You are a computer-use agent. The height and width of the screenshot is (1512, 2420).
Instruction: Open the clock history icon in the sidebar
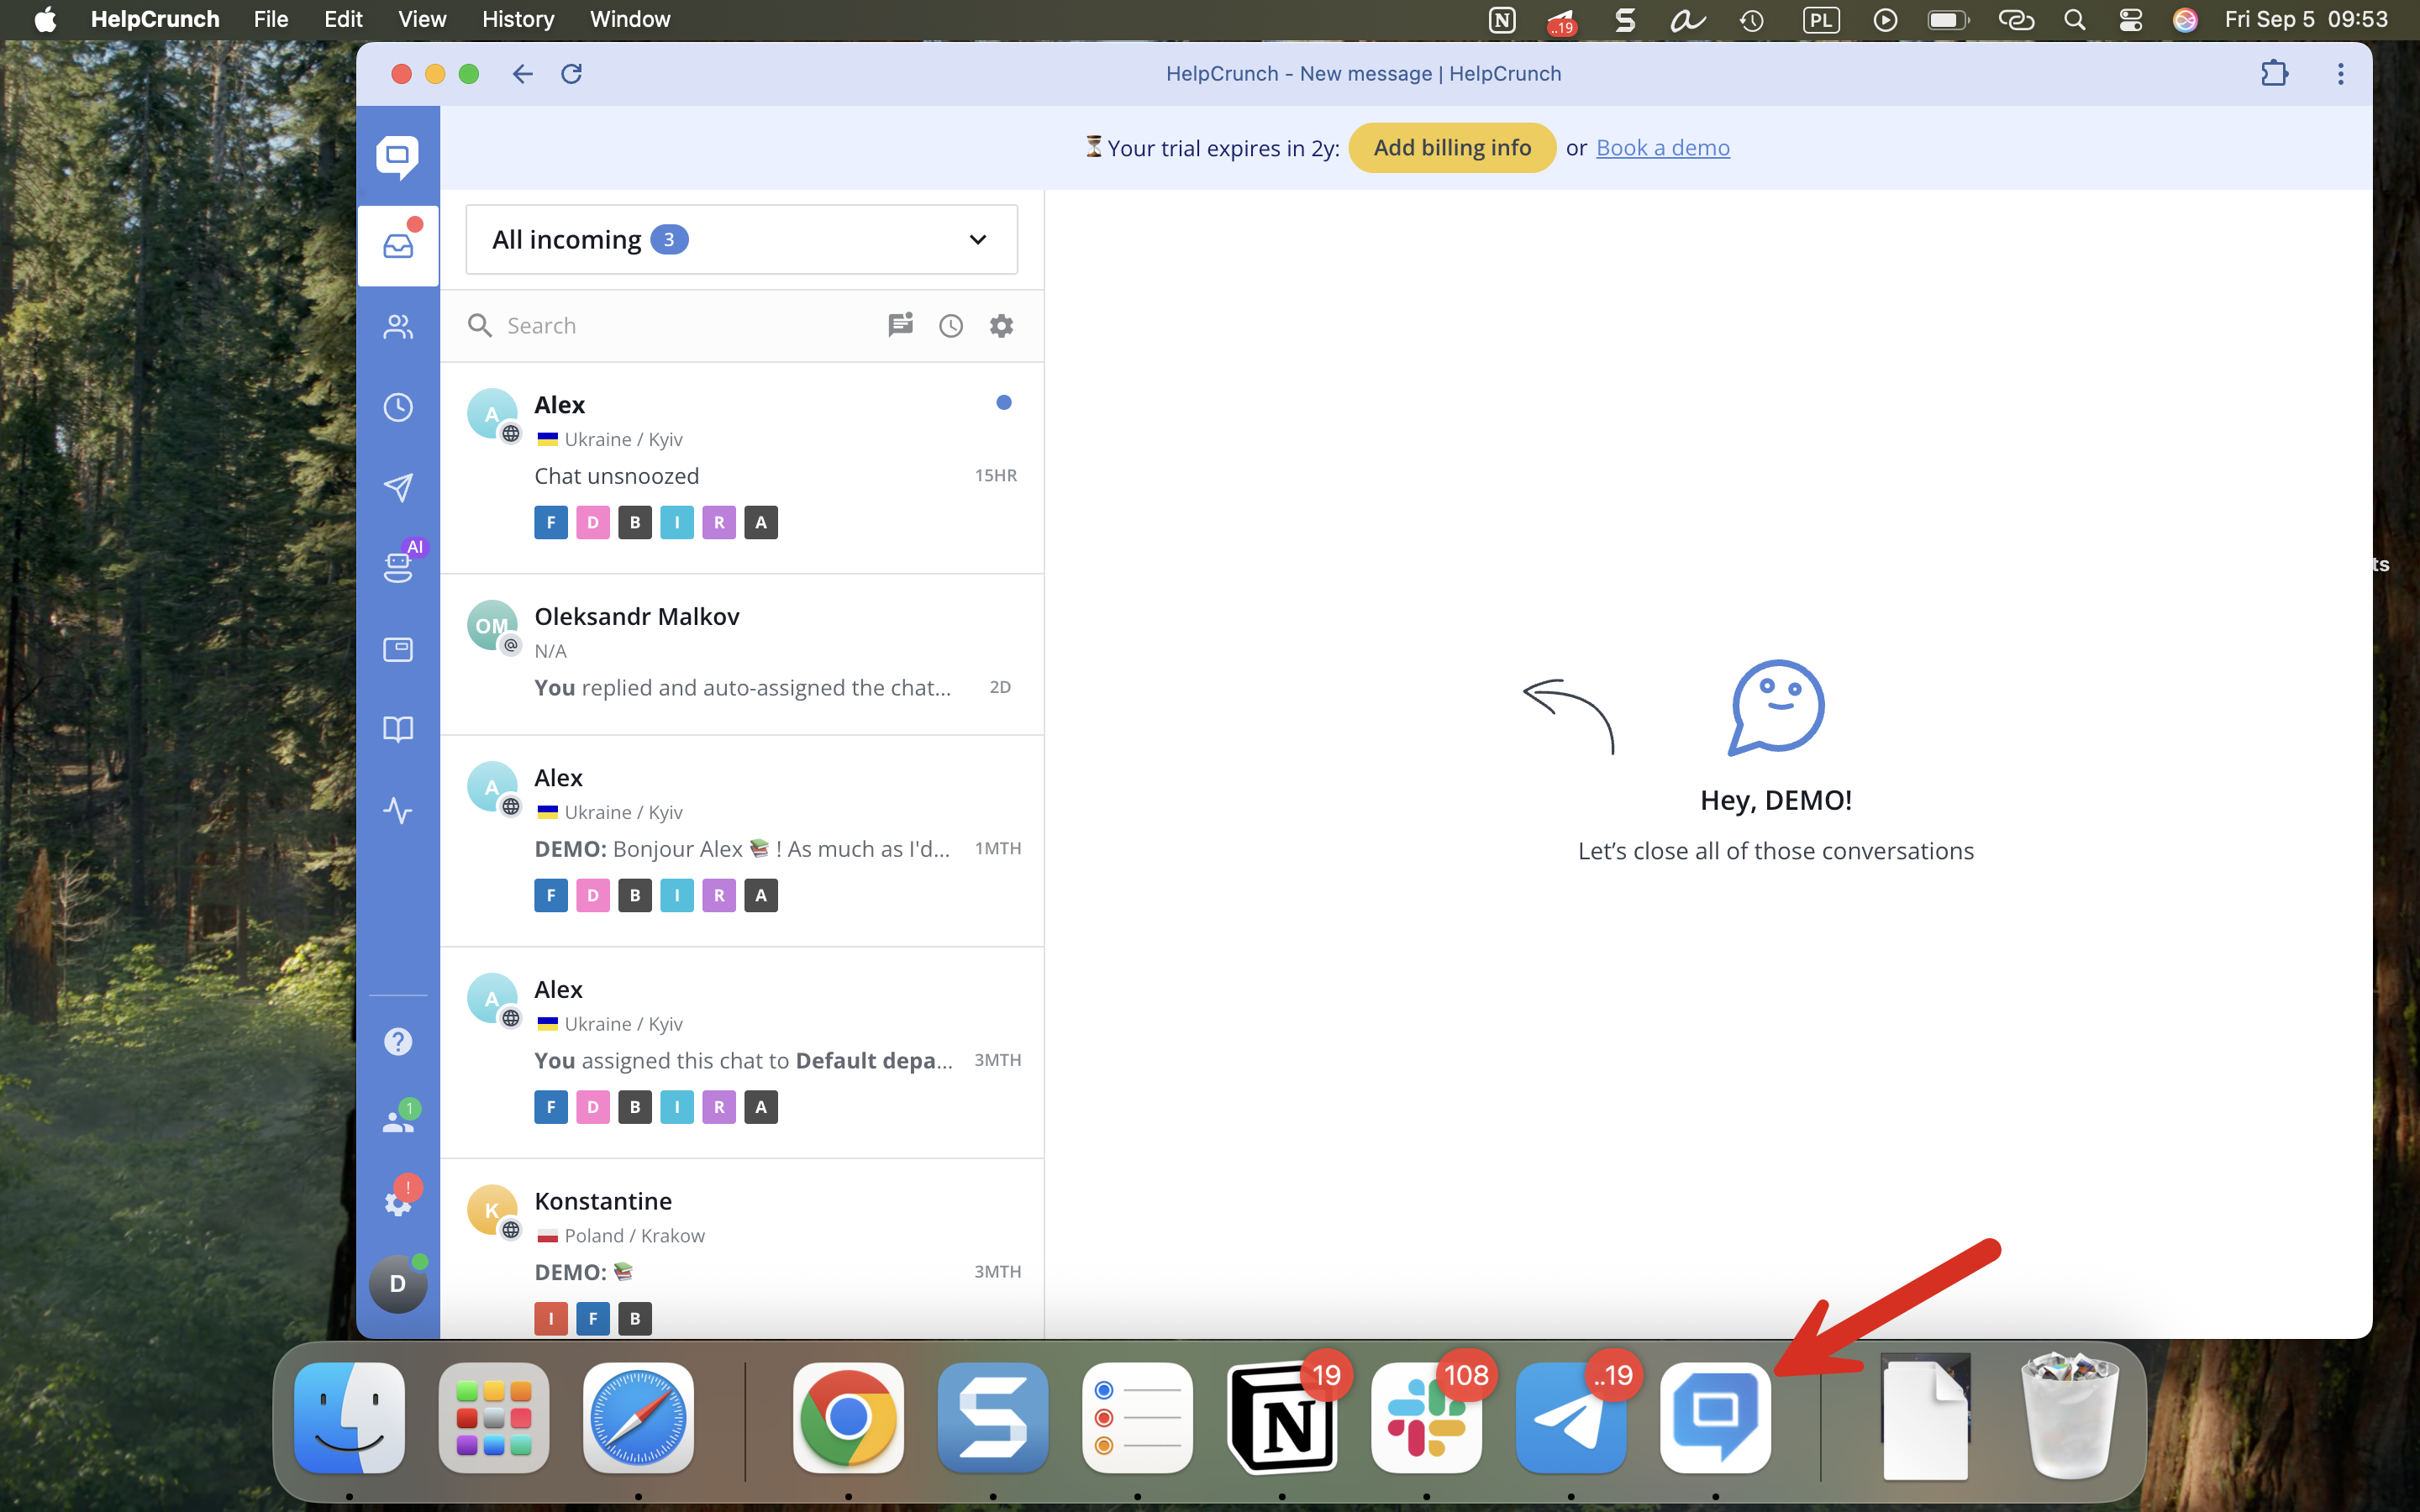398,407
